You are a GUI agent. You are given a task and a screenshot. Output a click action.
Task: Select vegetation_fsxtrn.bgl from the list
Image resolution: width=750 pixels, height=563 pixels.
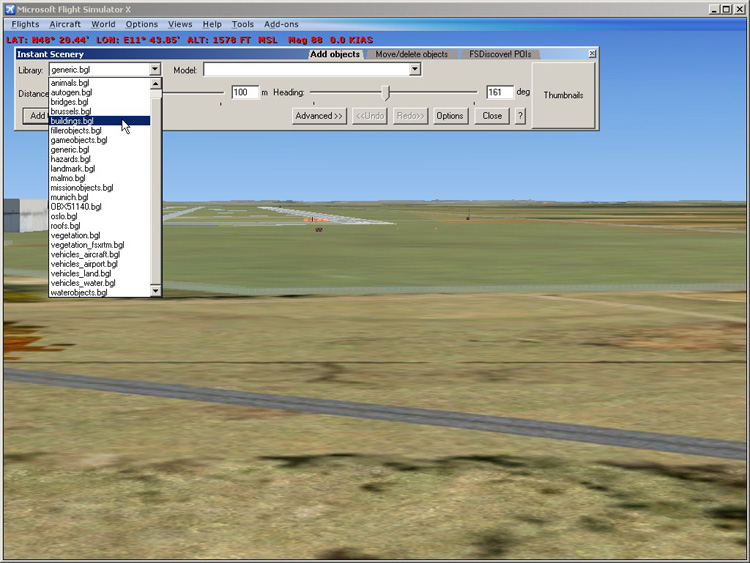click(x=99, y=245)
